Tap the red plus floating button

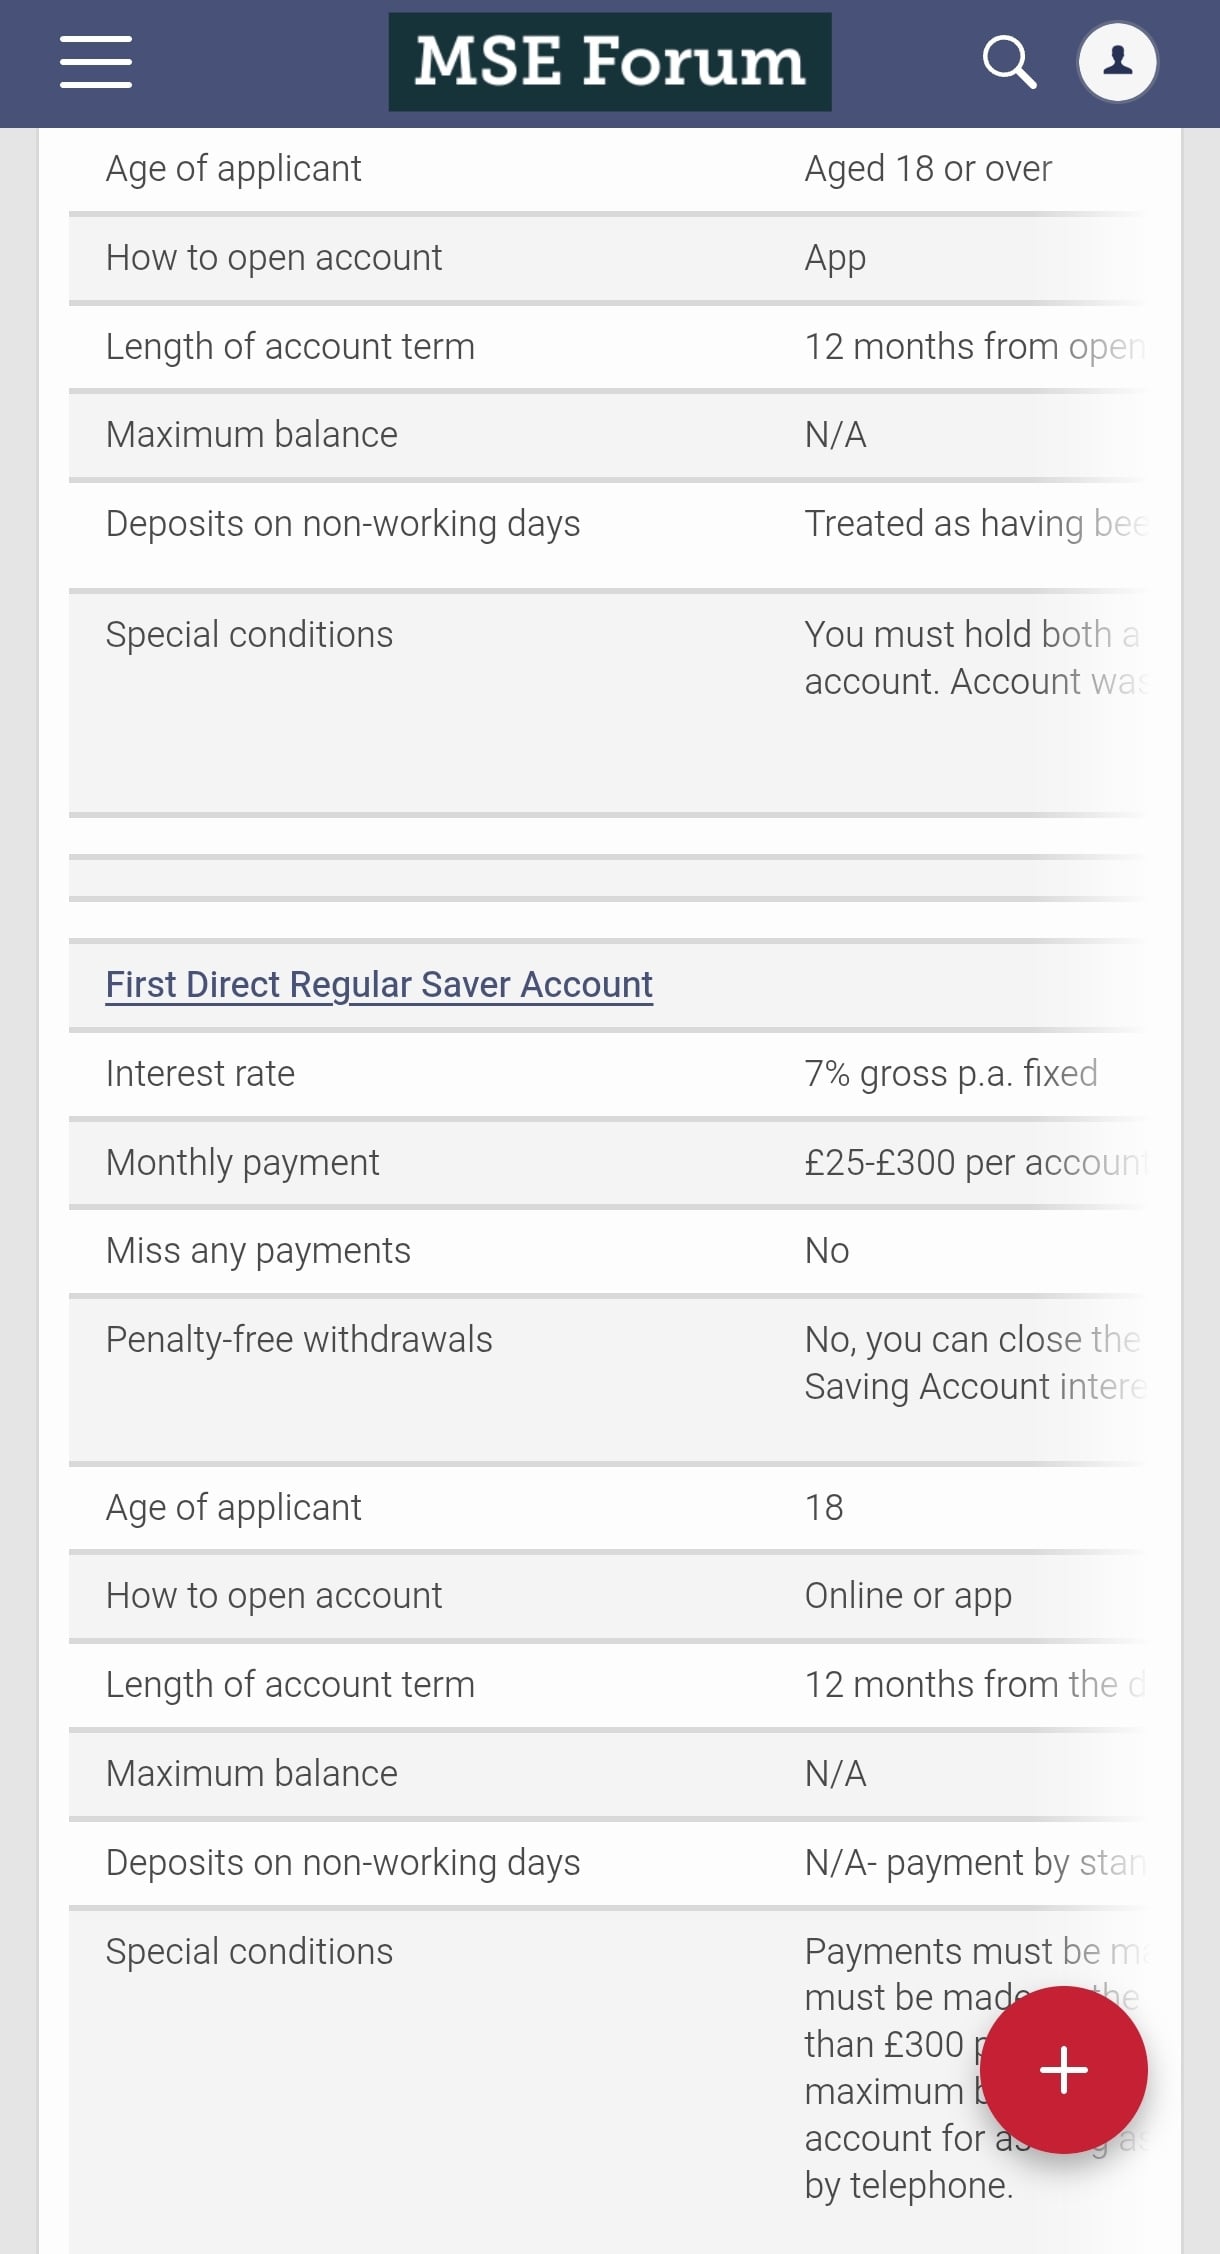coord(1063,2069)
